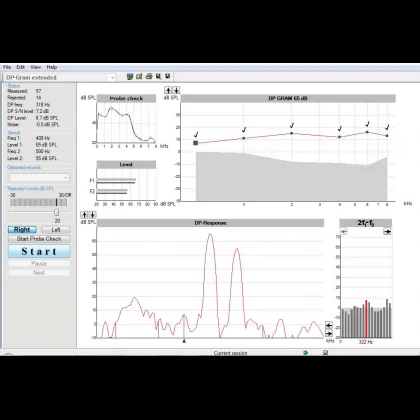
Task: Select the Left ear toggle button
Action: tap(56, 230)
